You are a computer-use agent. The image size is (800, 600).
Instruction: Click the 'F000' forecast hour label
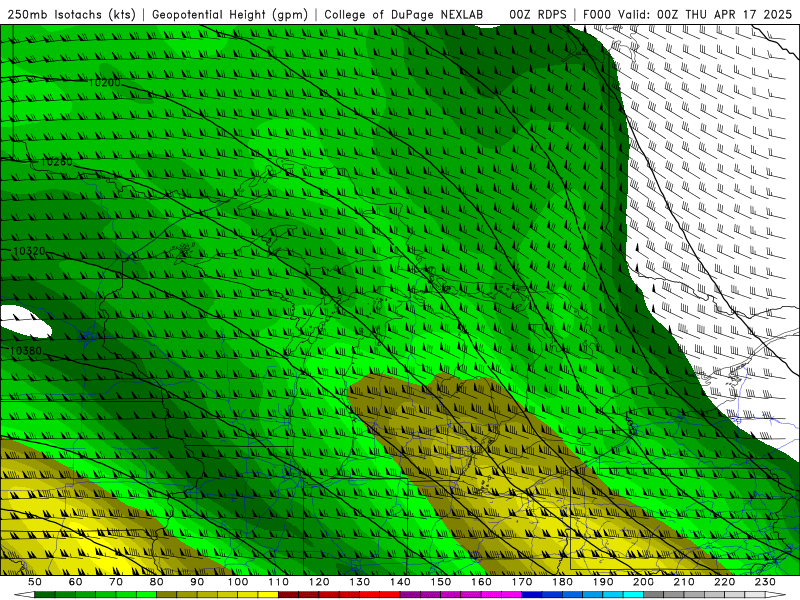point(597,14)
